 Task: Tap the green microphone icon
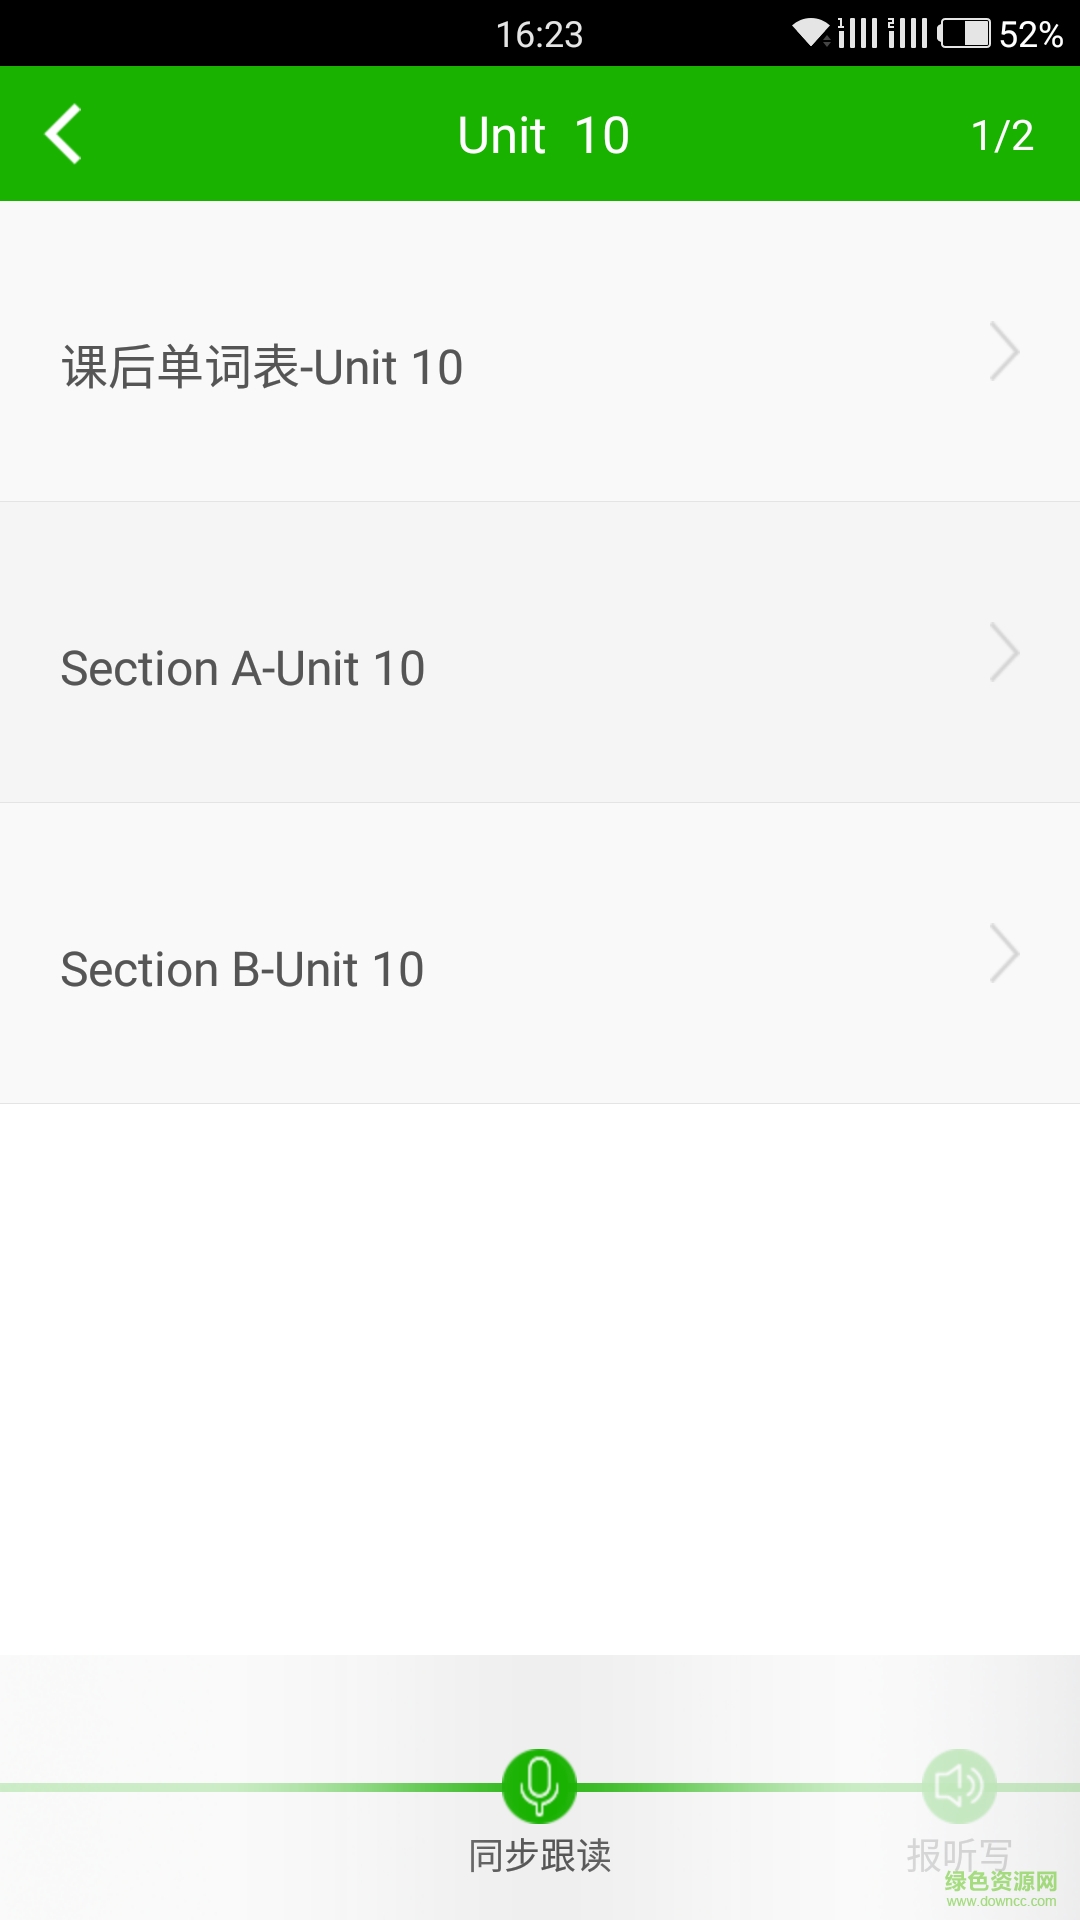(x=539, y=1786)
